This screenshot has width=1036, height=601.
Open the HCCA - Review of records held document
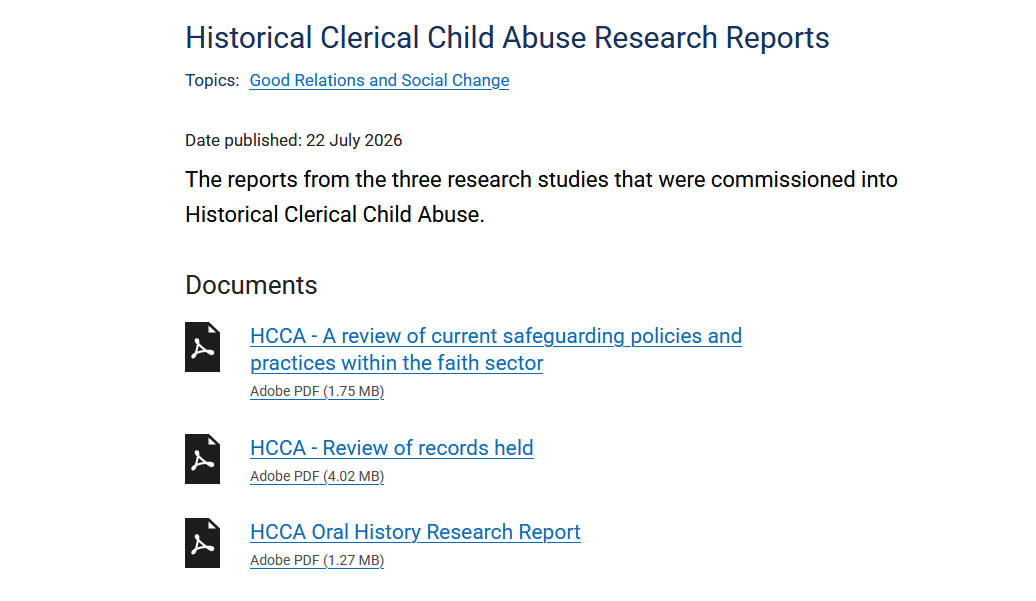(x=392, y=448)
